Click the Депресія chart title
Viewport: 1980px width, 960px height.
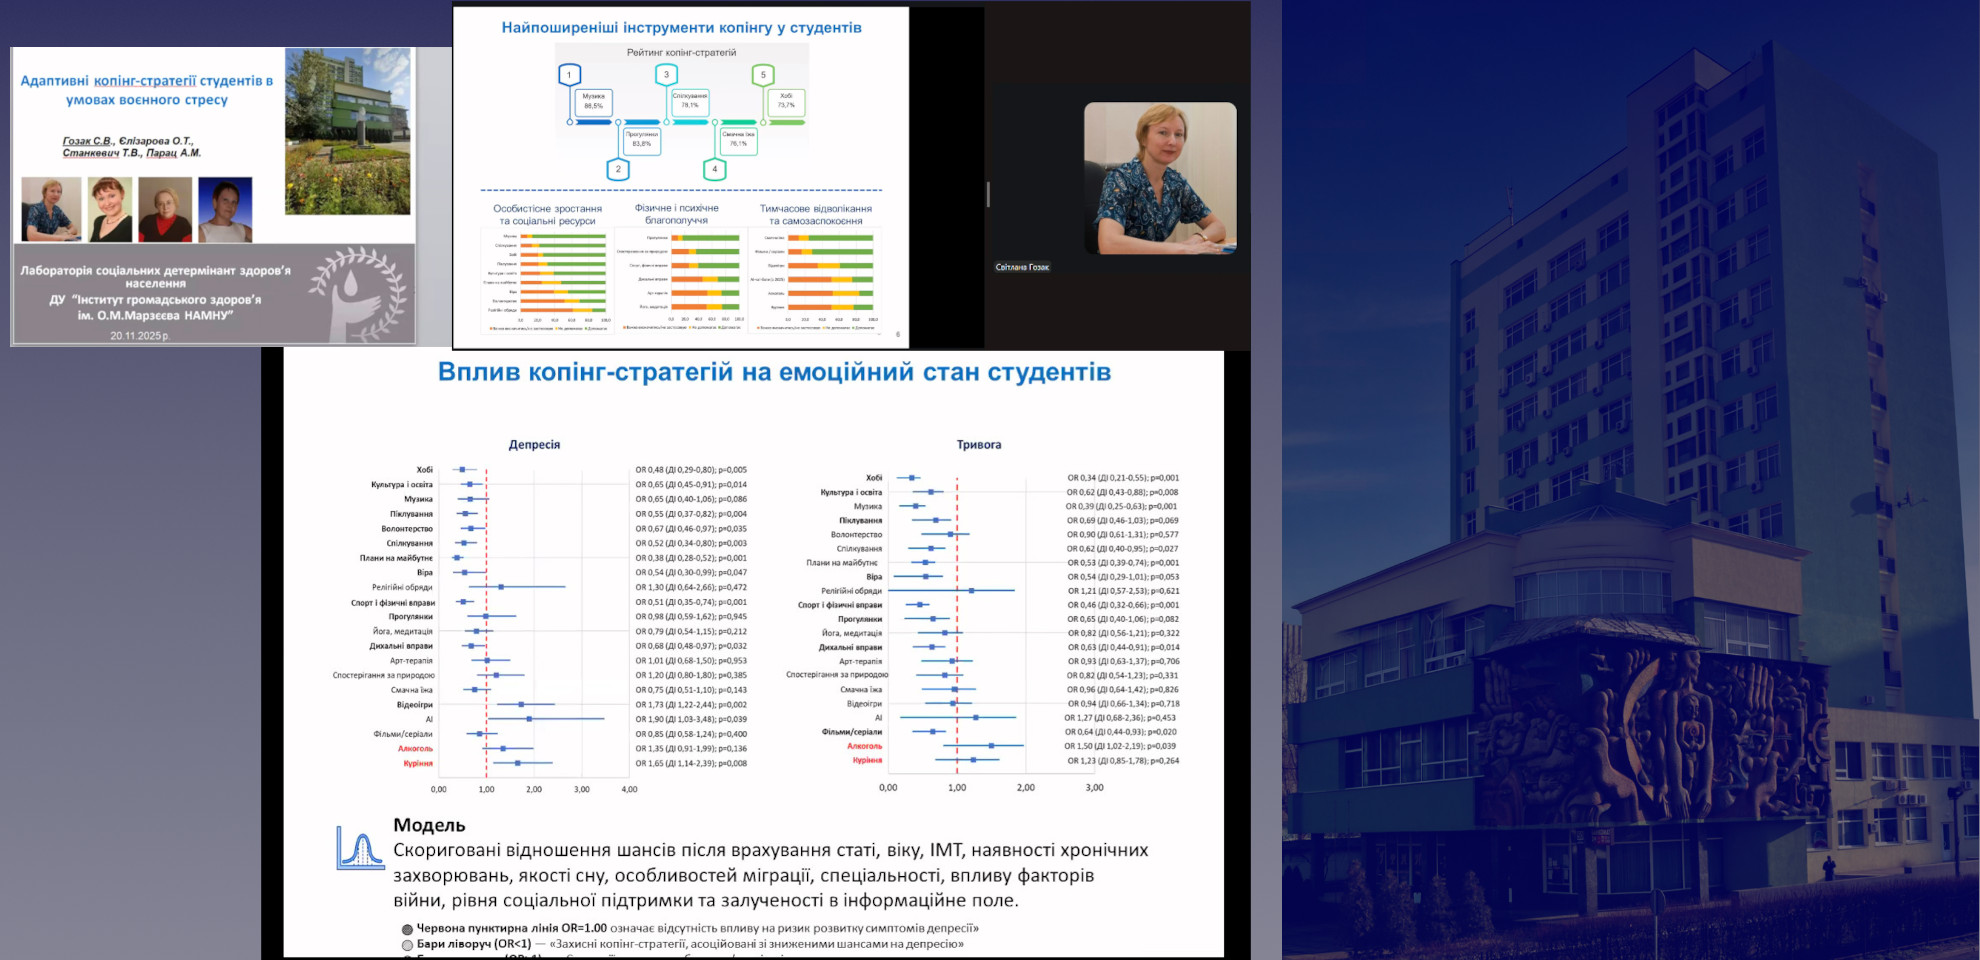coord(534,445)
